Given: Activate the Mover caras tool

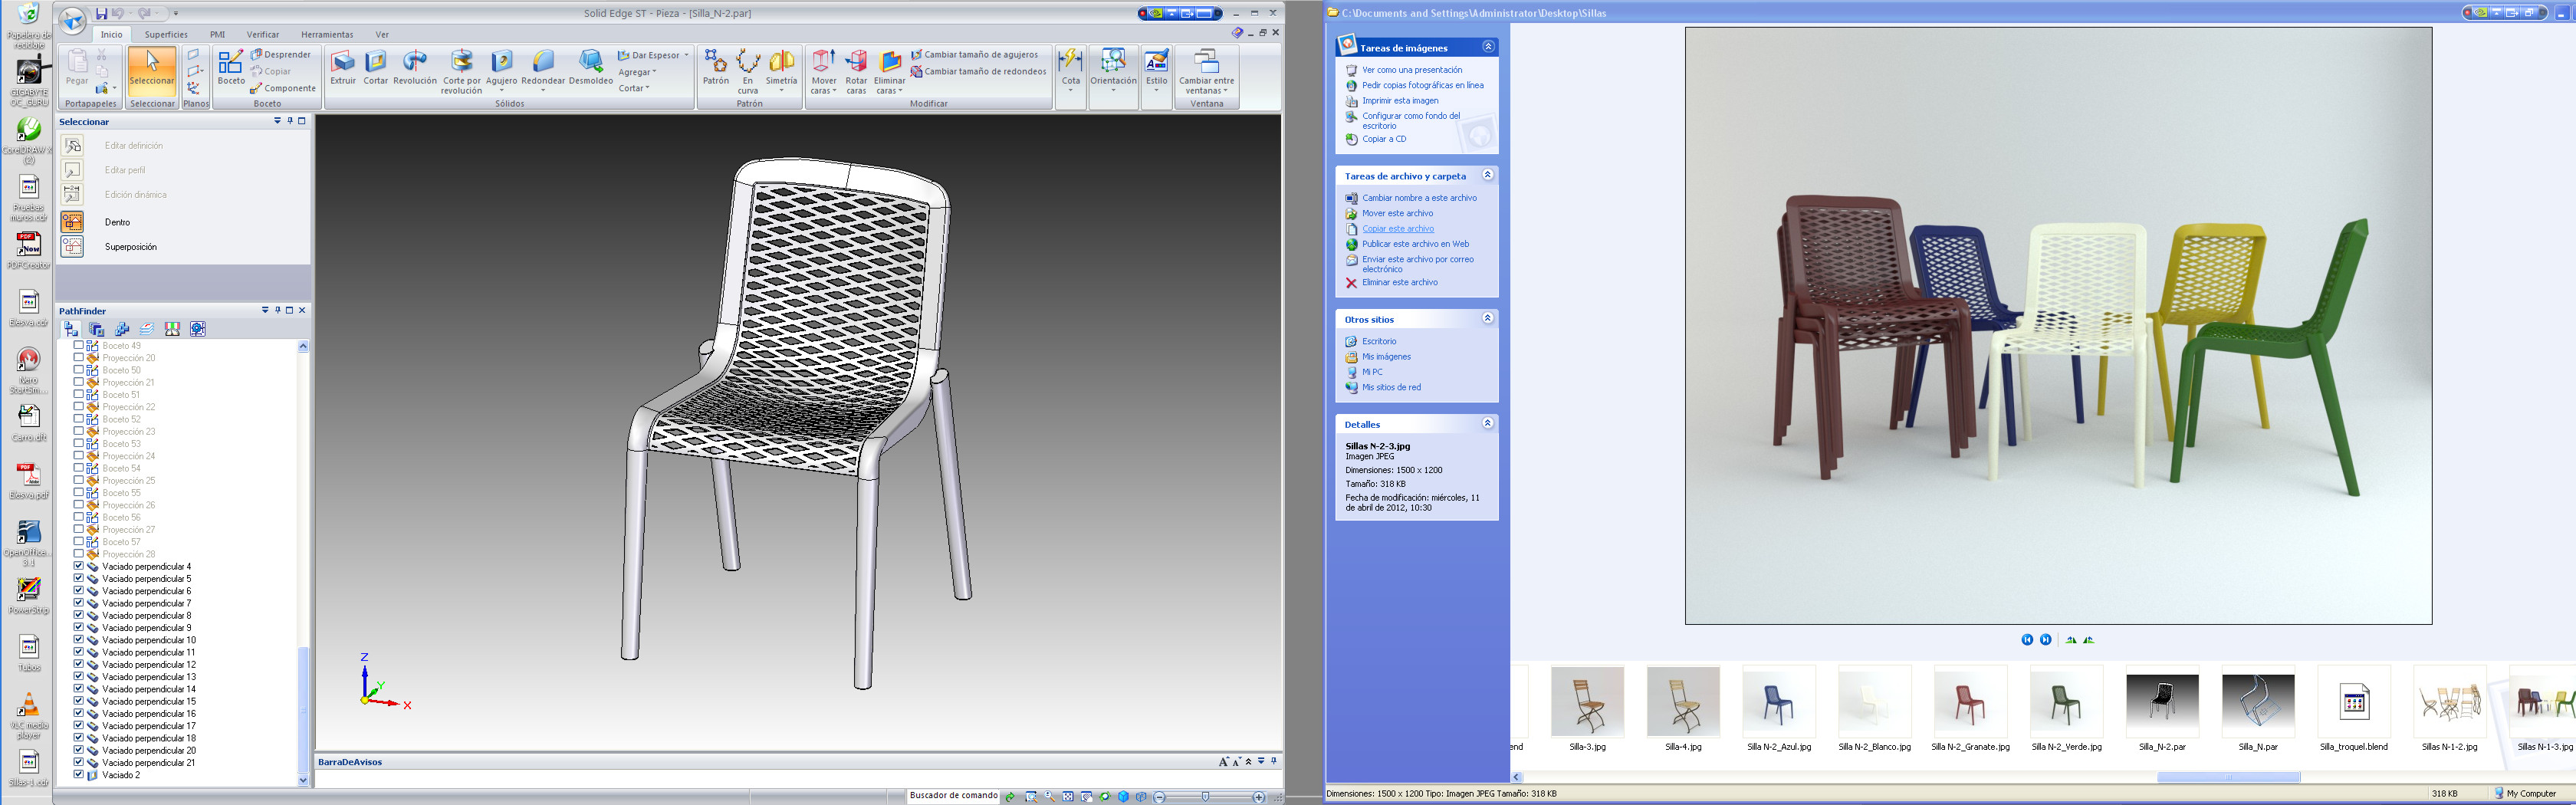Looking at the screenshot, I should 824,72.
